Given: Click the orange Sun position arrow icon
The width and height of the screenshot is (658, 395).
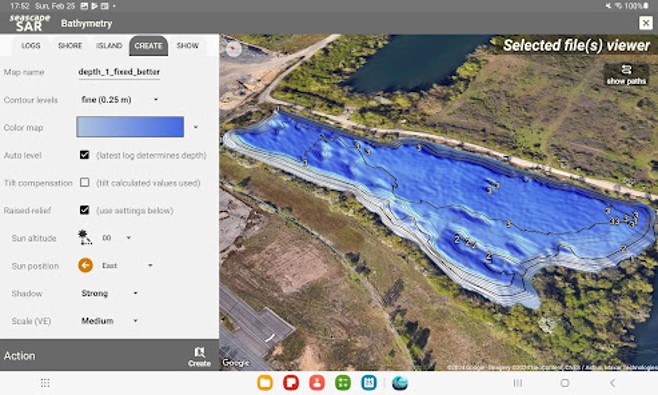Looking at the screenshot, I should 85,265.
